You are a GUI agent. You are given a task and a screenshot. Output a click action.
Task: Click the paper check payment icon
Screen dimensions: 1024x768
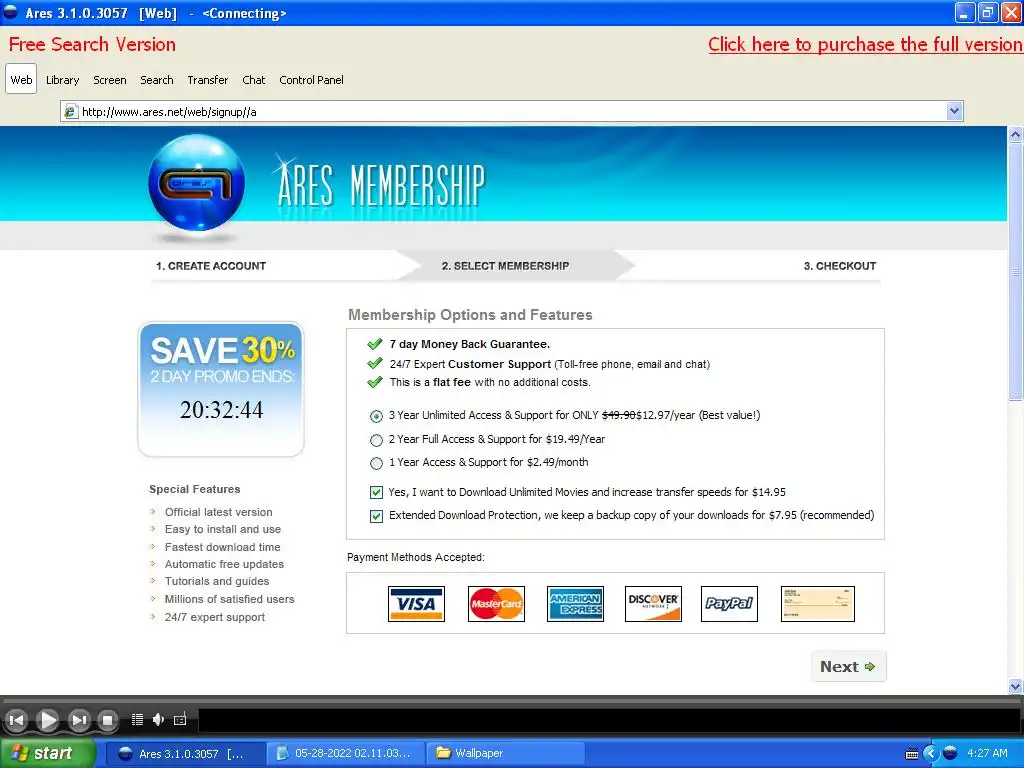pyautogui.click(x=817, y=603)
